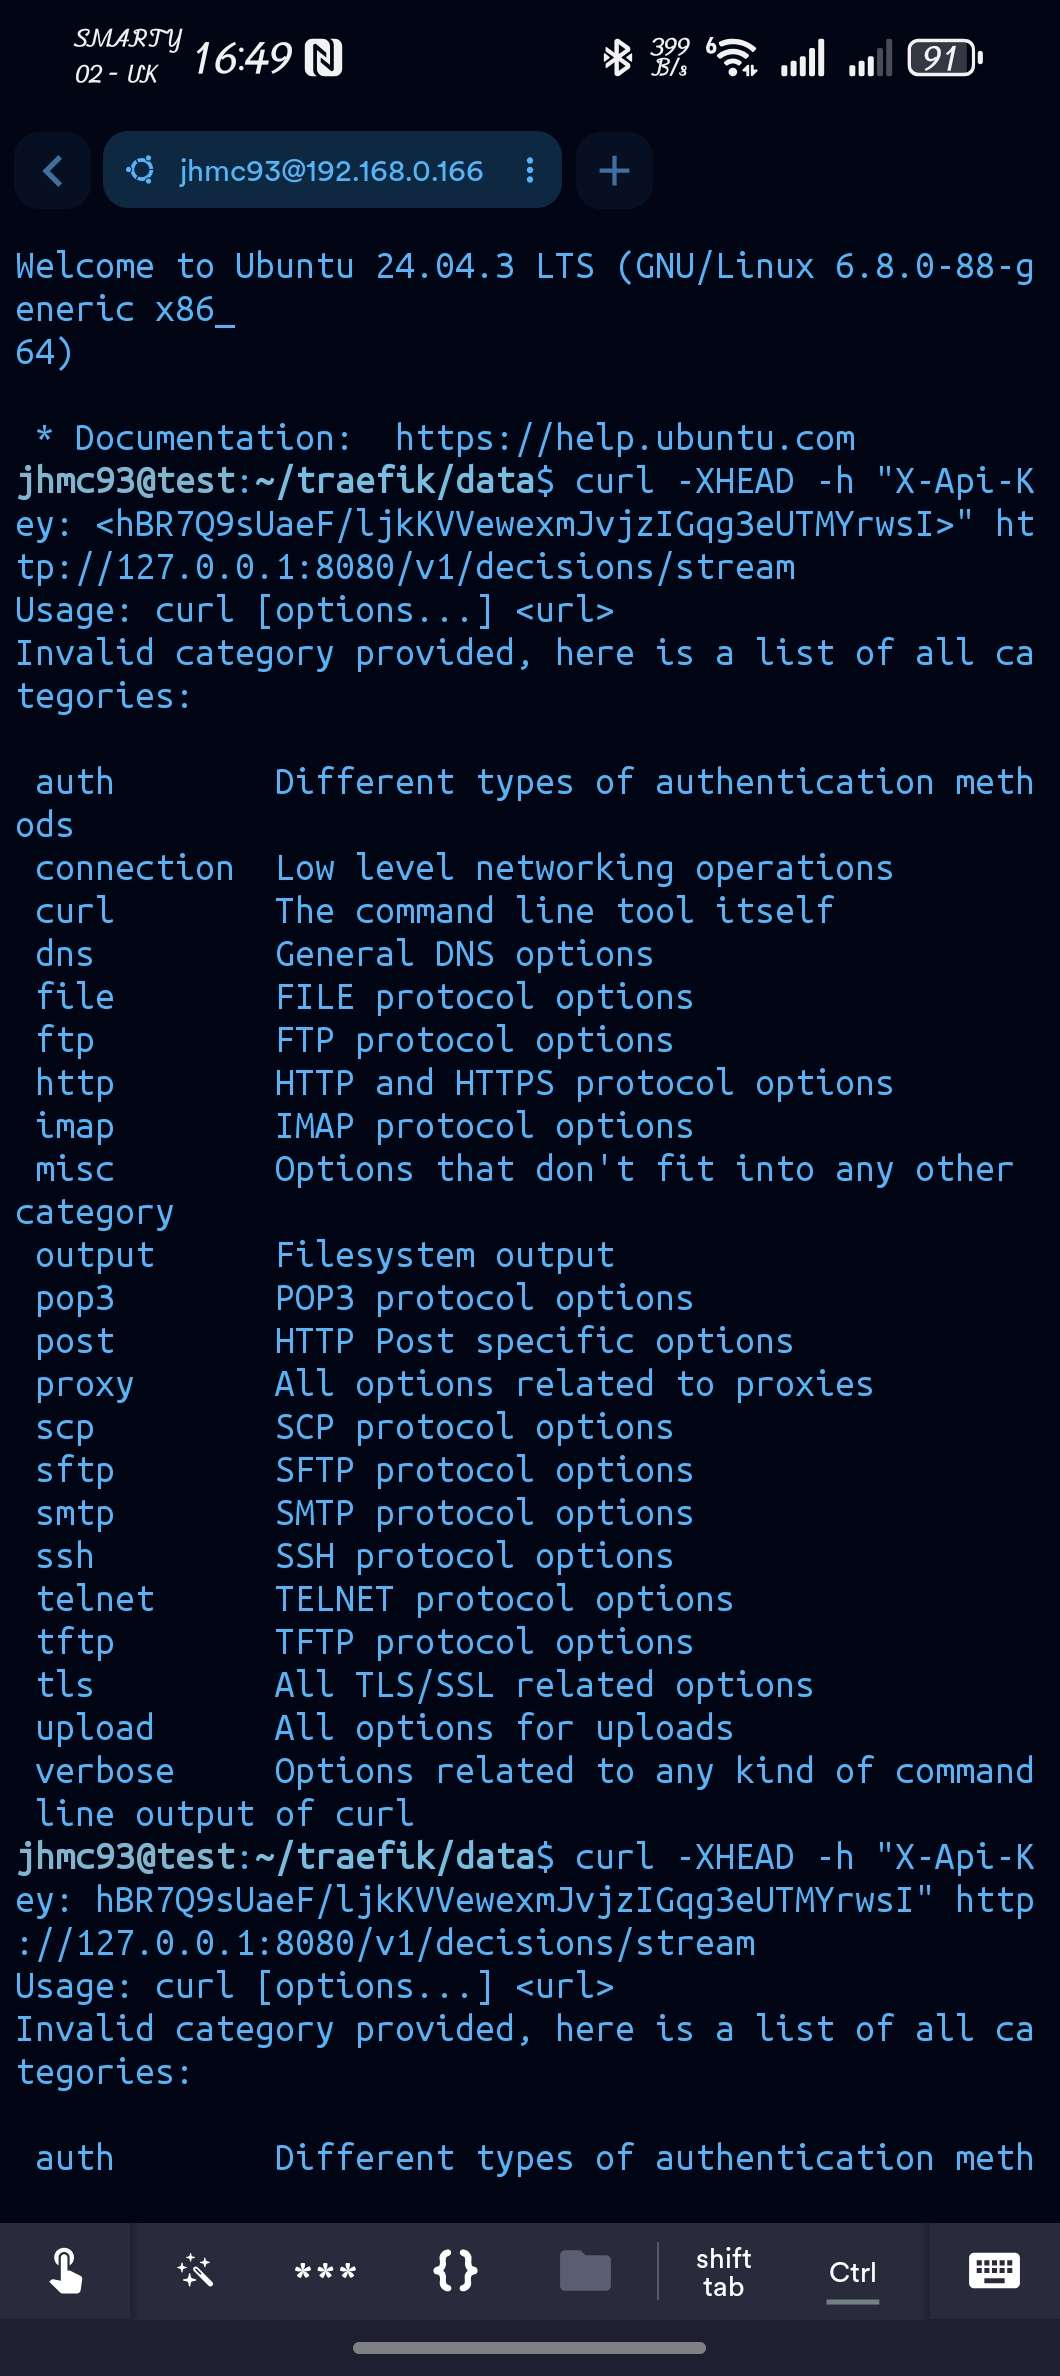1060x2376 pixels.
Task: Tap the 16:49 clock in status bar
Action: click(242, 58)
